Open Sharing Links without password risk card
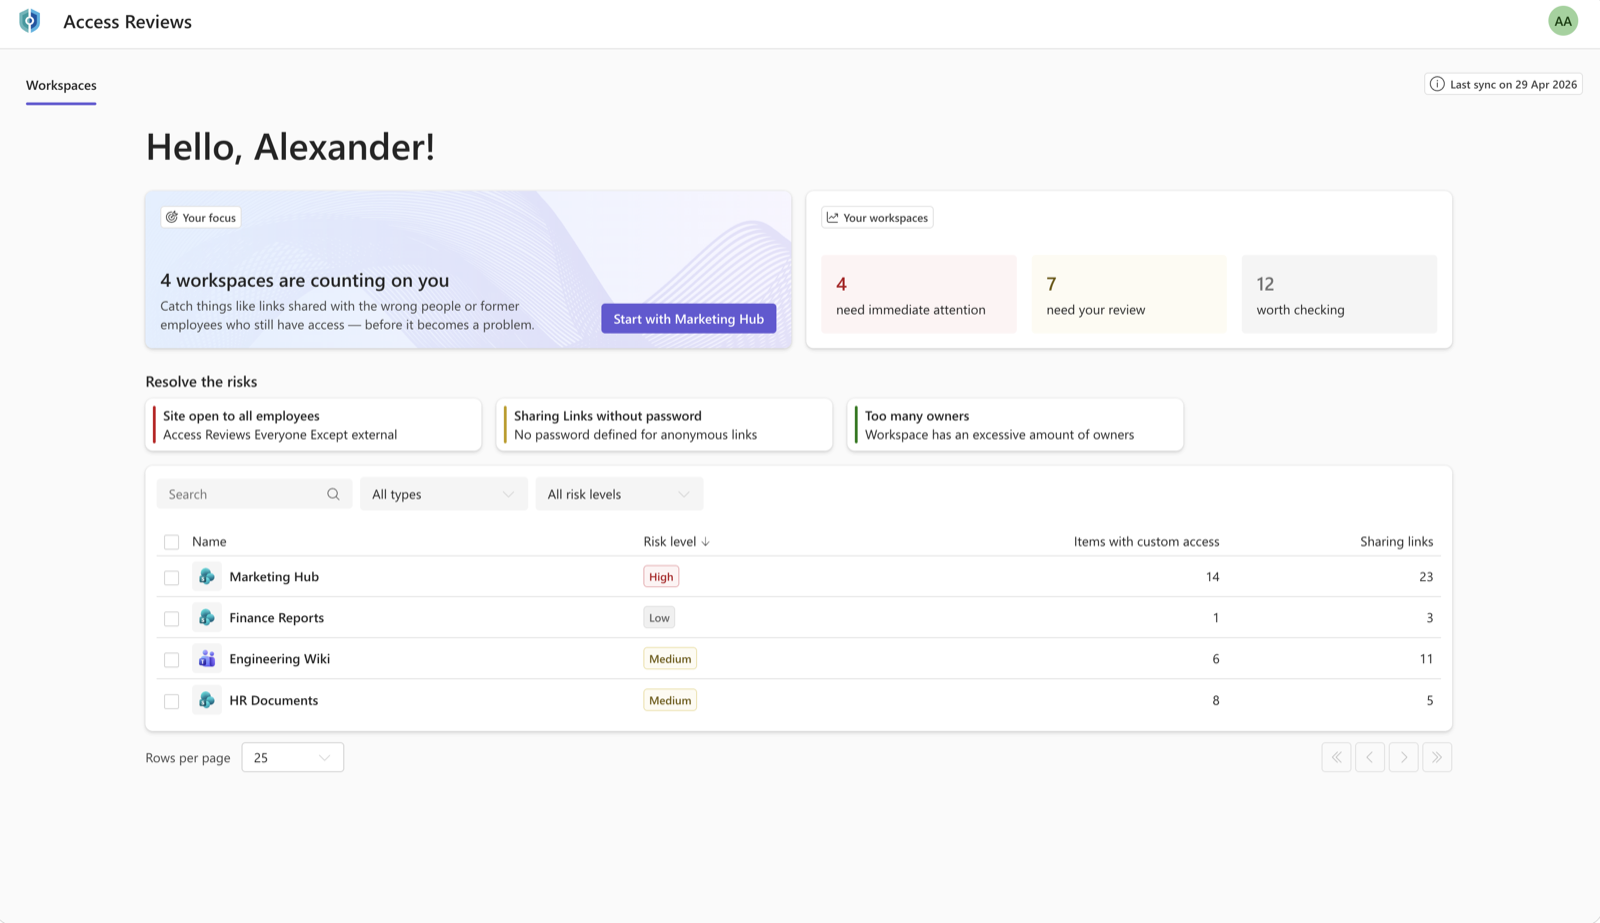1600x923 pixels. pyautogui.click(x=665, y=425)
